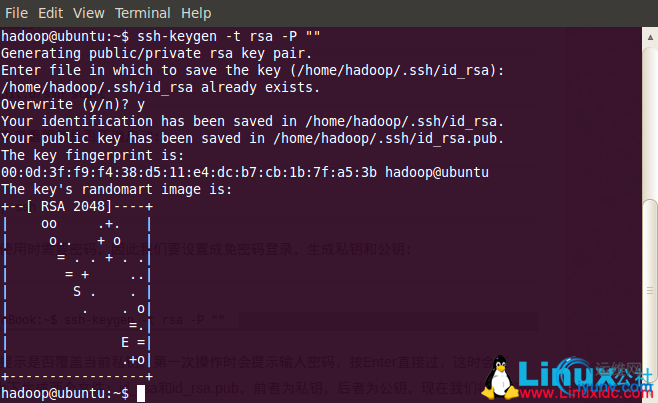Open the Help menu
Image resolution: width=658 pixels, height=403 pixels.
tap(196, 13)
